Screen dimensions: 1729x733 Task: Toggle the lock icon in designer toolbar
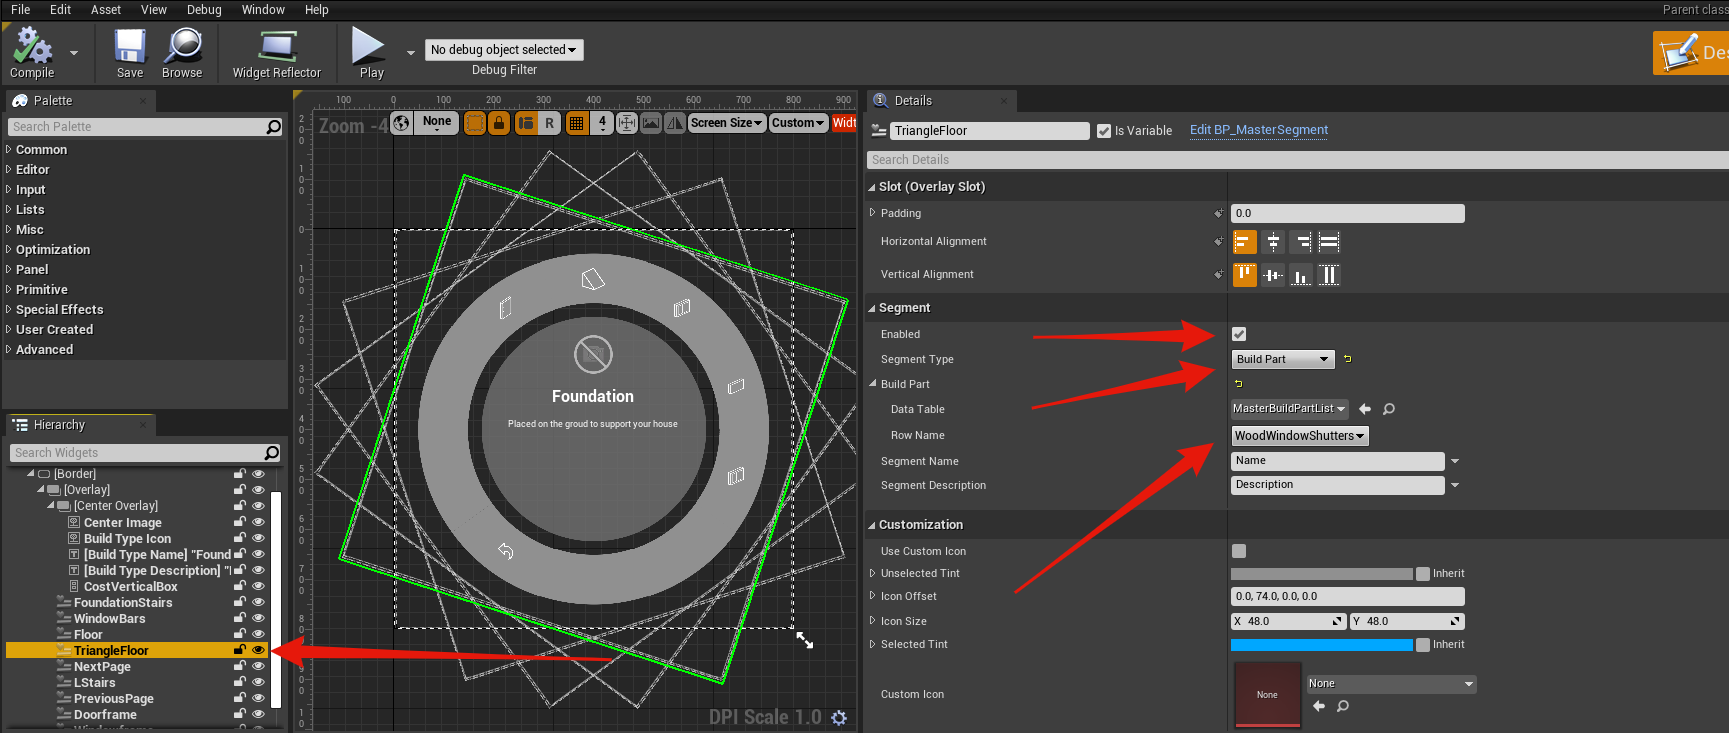pos(499,123)
